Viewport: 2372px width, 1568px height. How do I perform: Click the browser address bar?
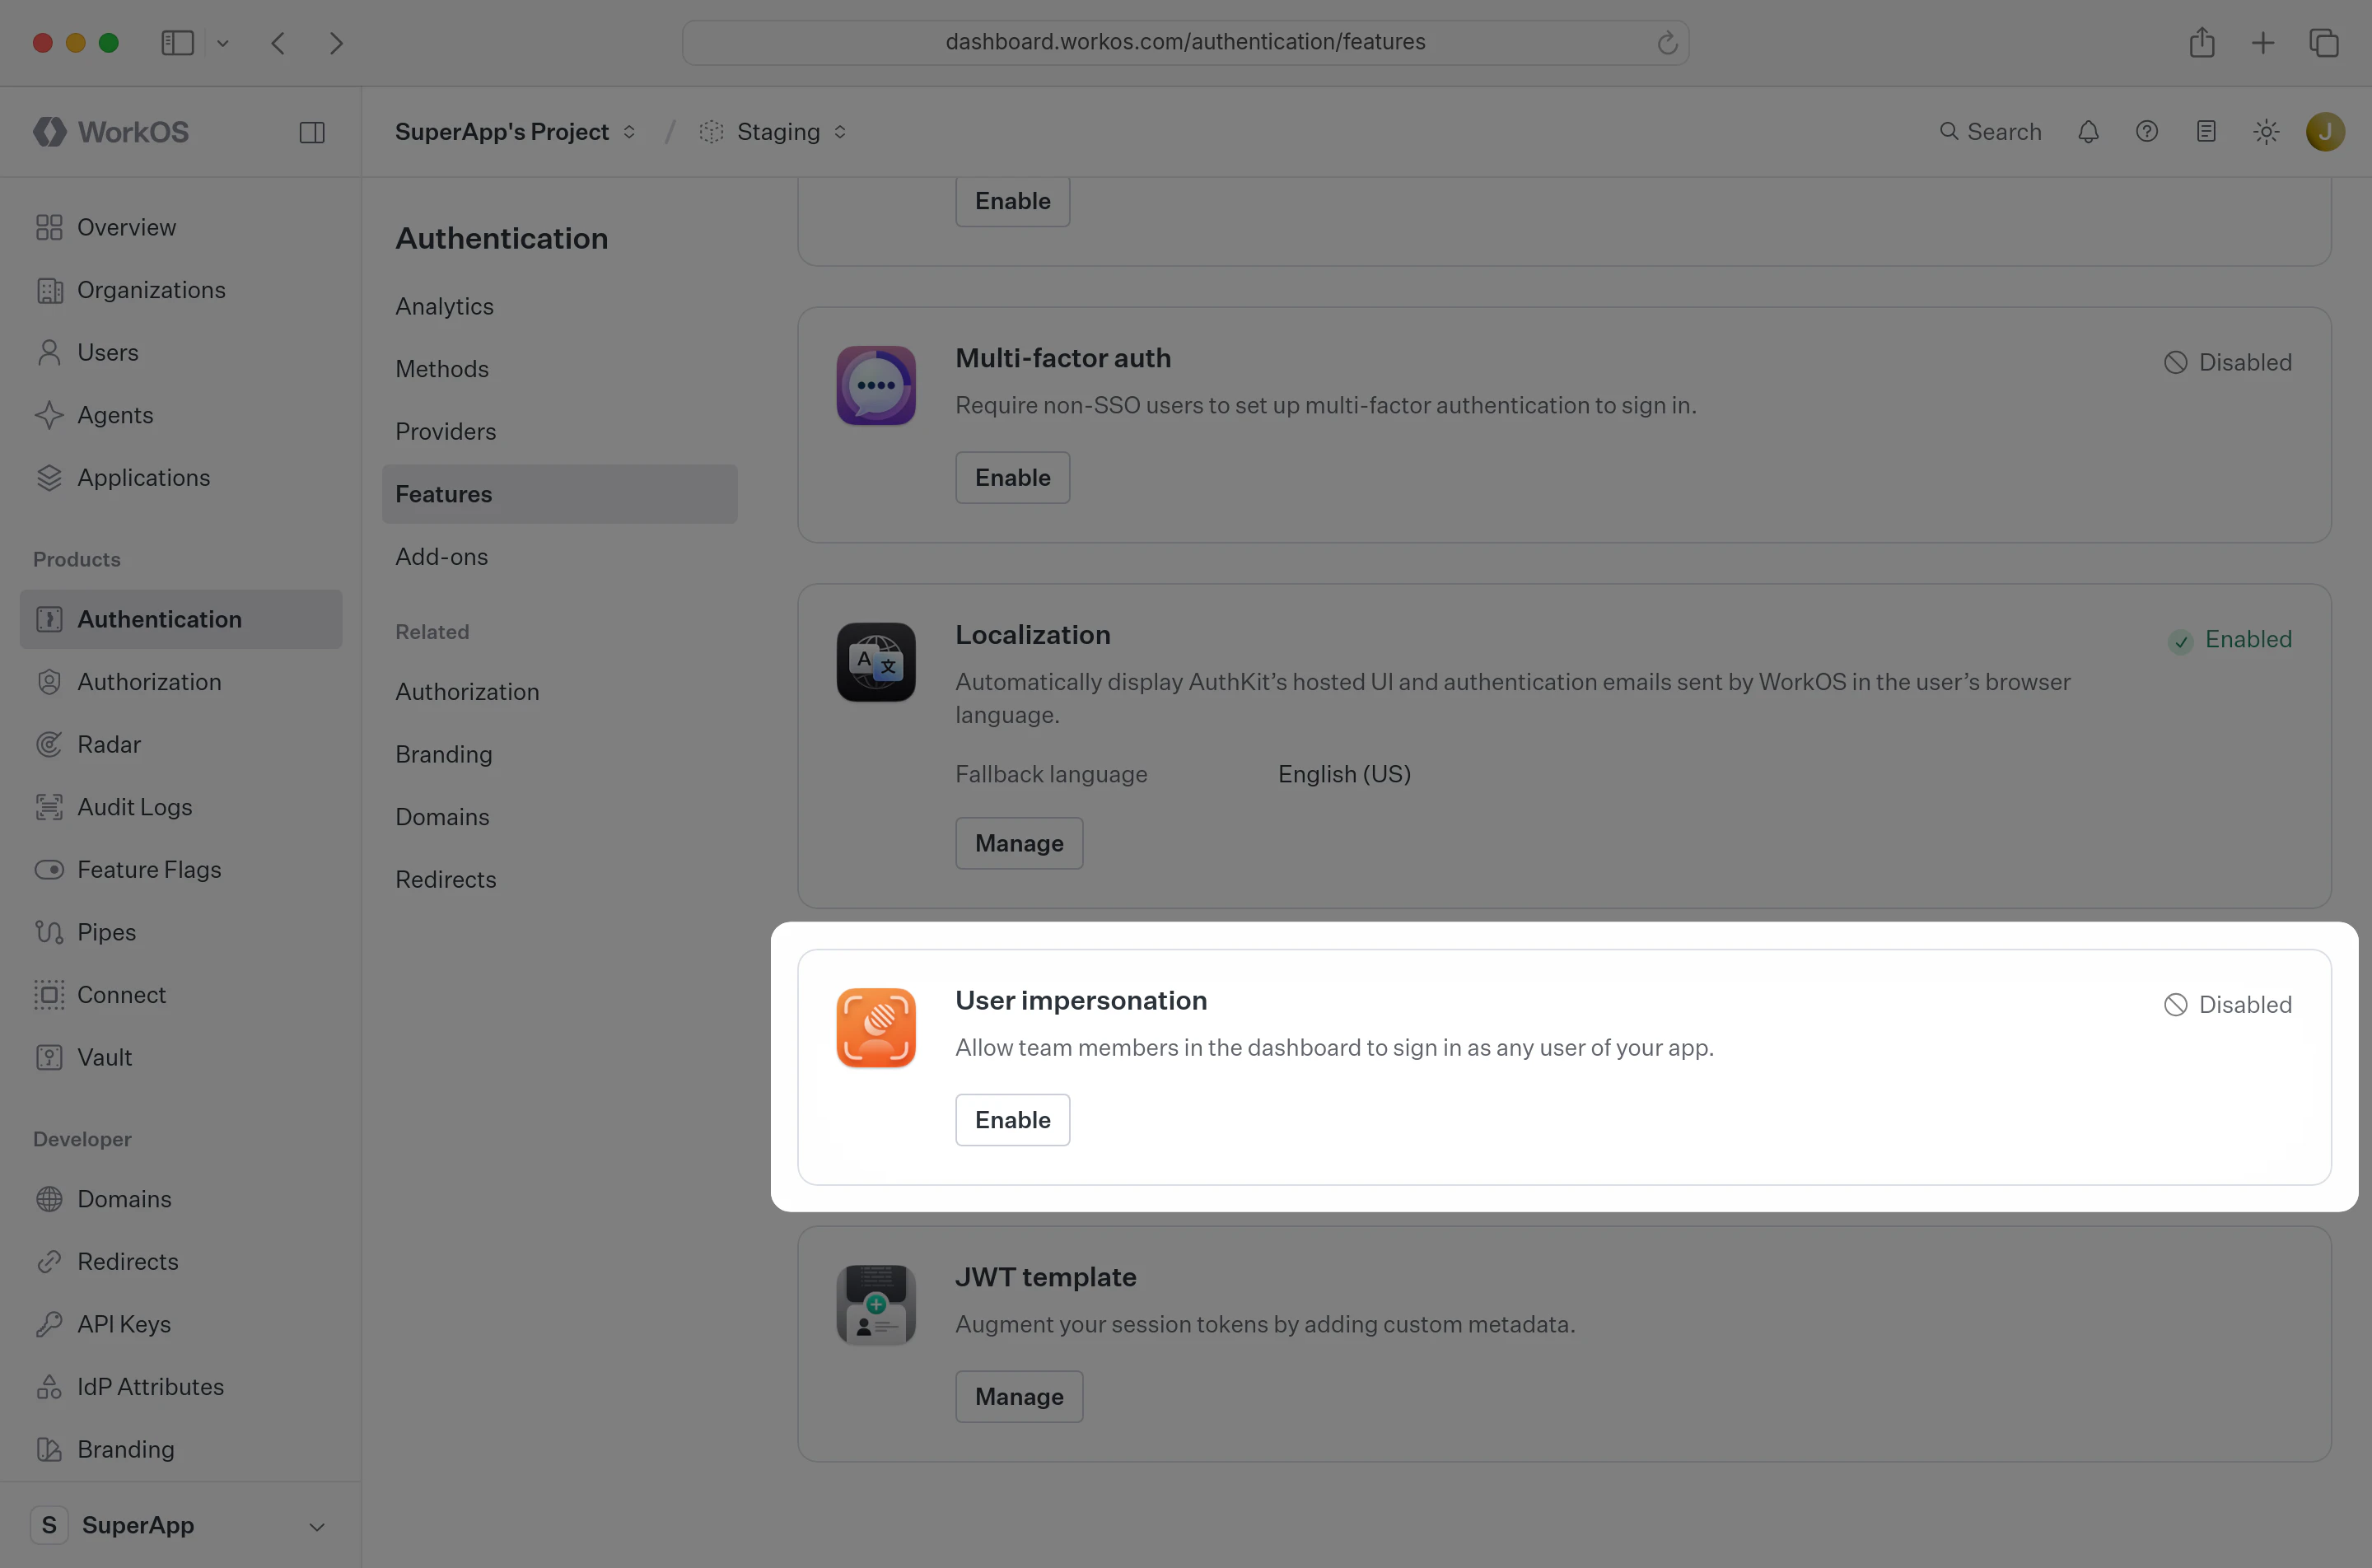(x=1185, y=43)
